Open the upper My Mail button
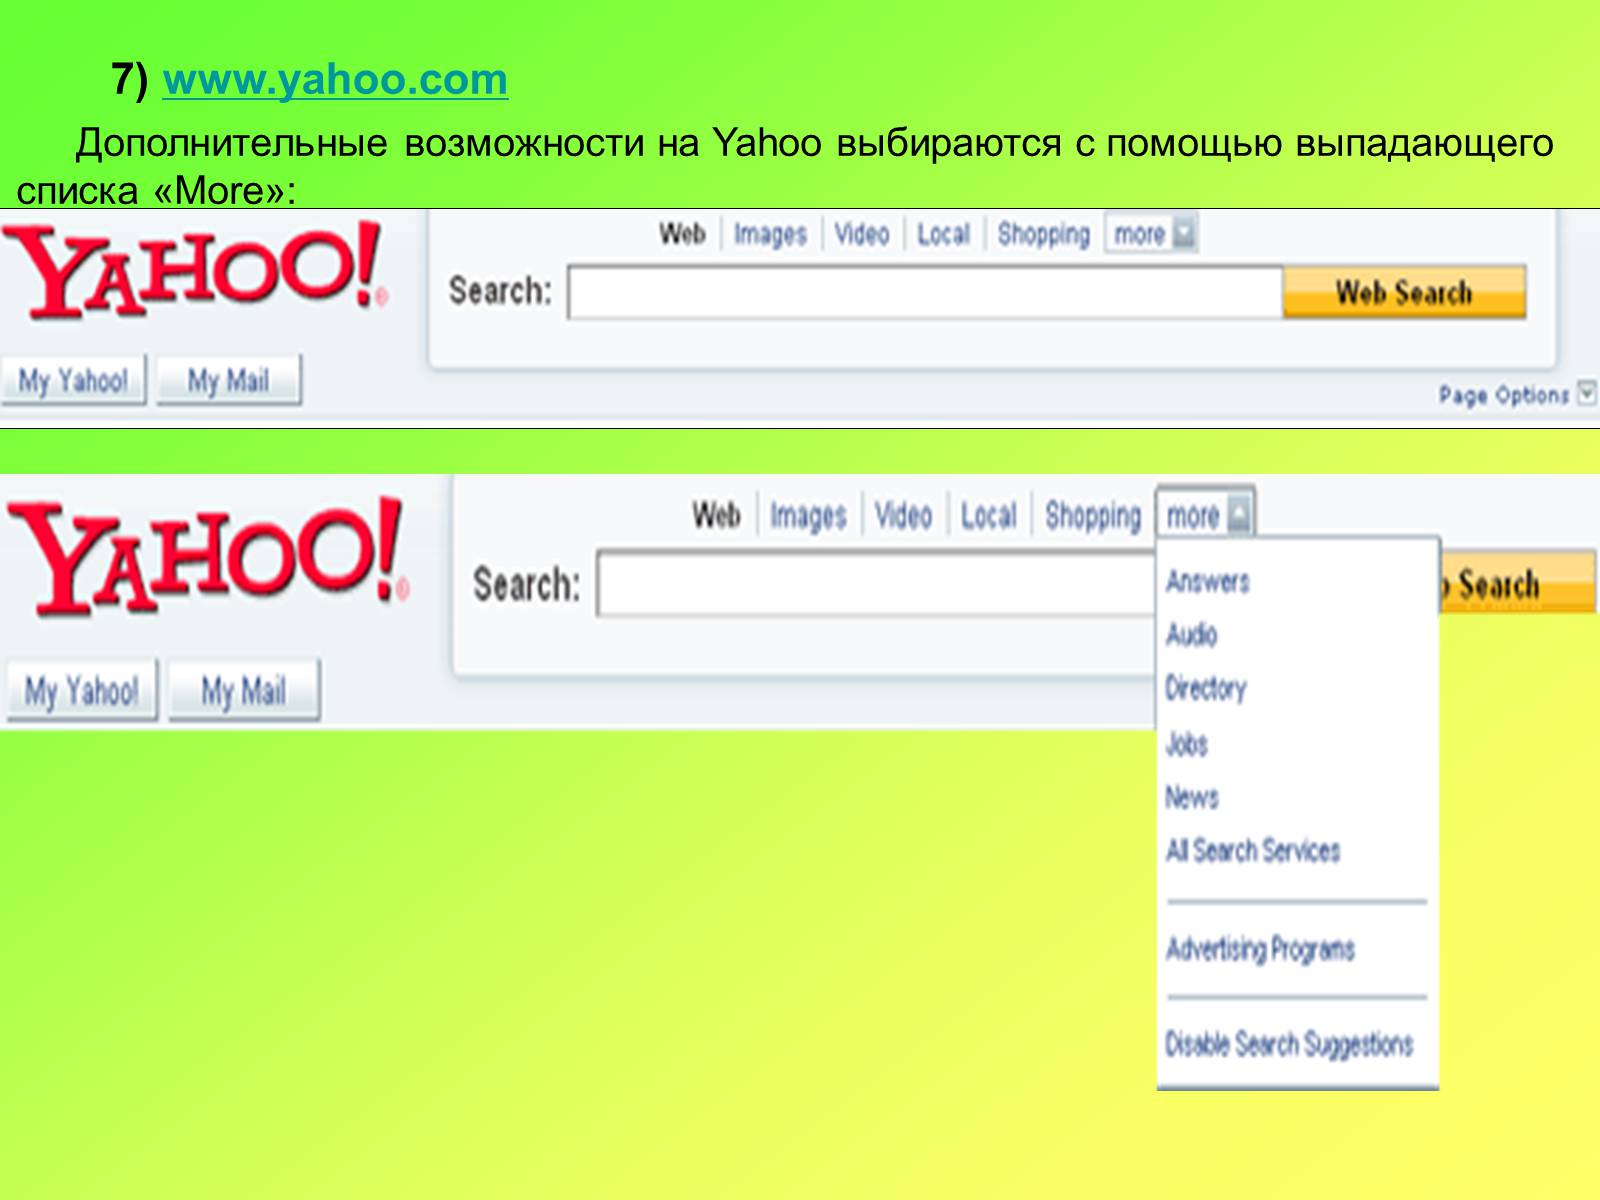 (229, 380)
